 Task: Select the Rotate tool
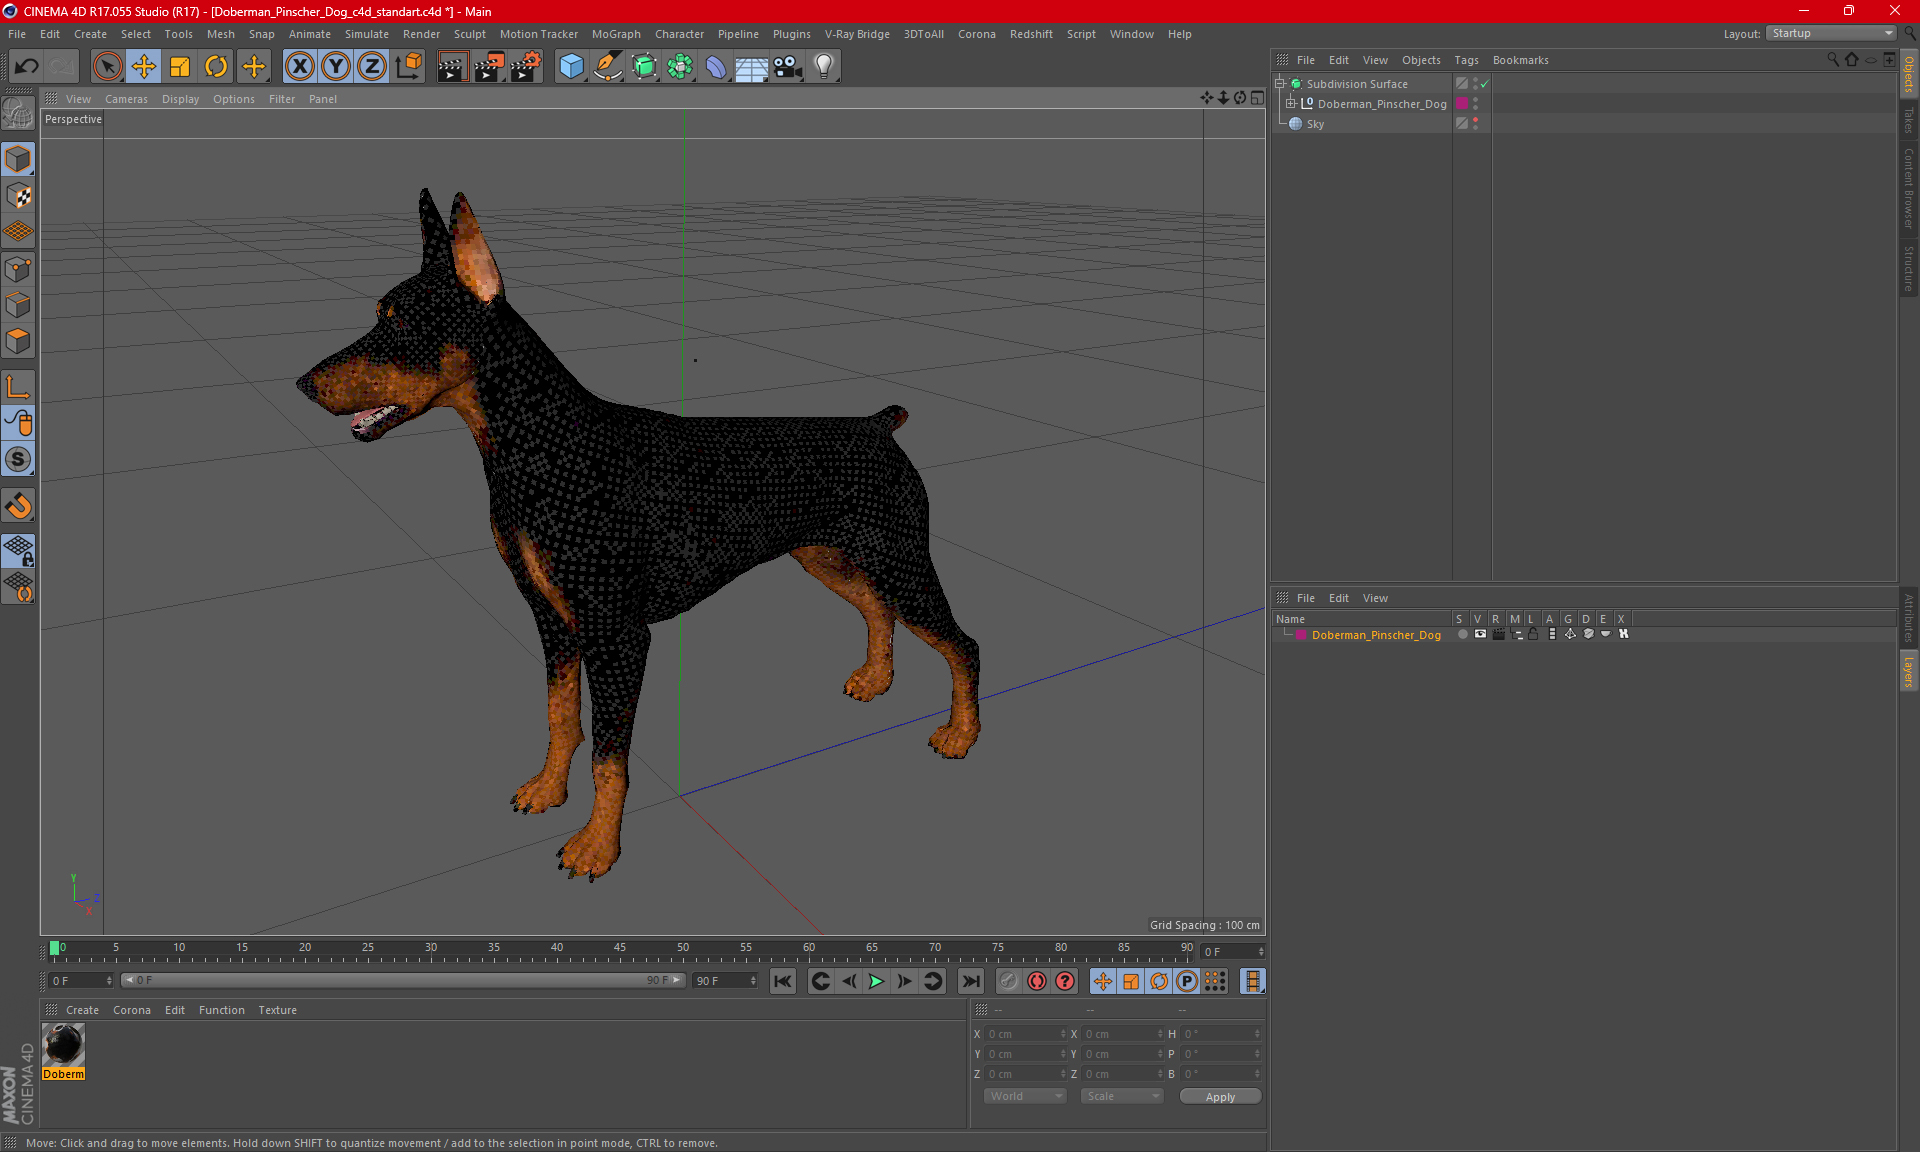point(216,67)
